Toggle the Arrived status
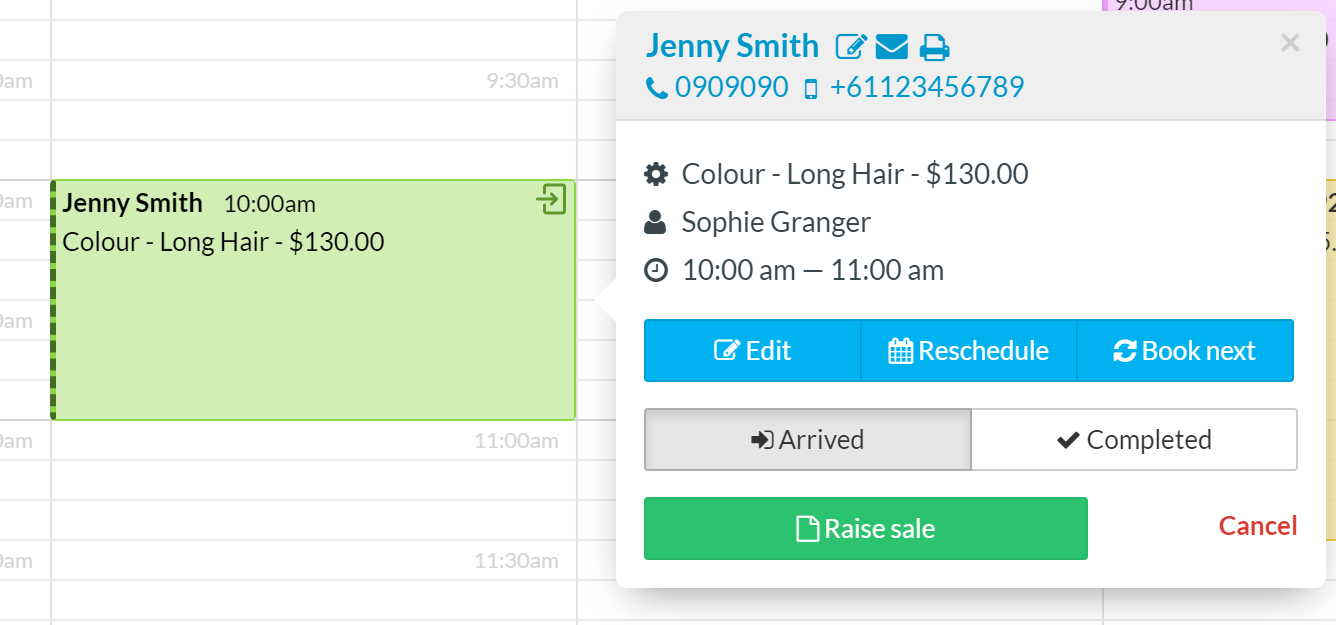Viewport: 1336px width, 625px height. pos(807,439)
